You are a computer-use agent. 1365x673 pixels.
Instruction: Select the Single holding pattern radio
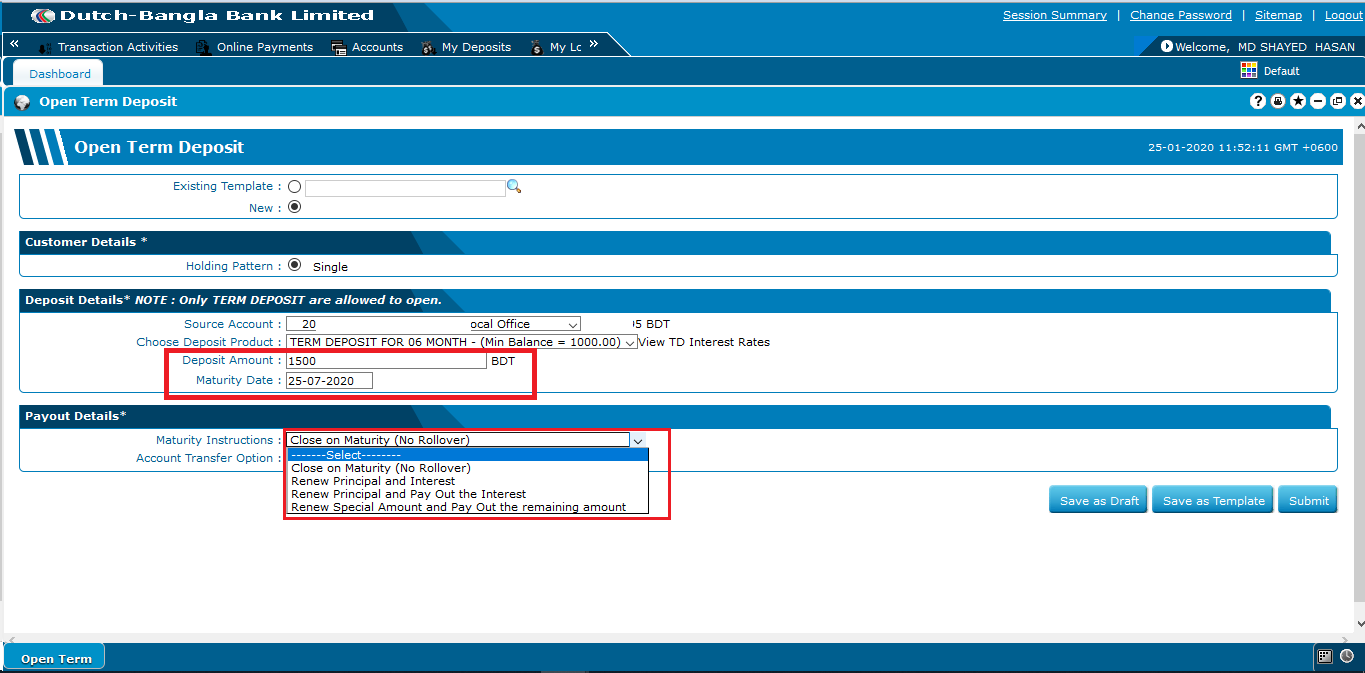[294, 265]
